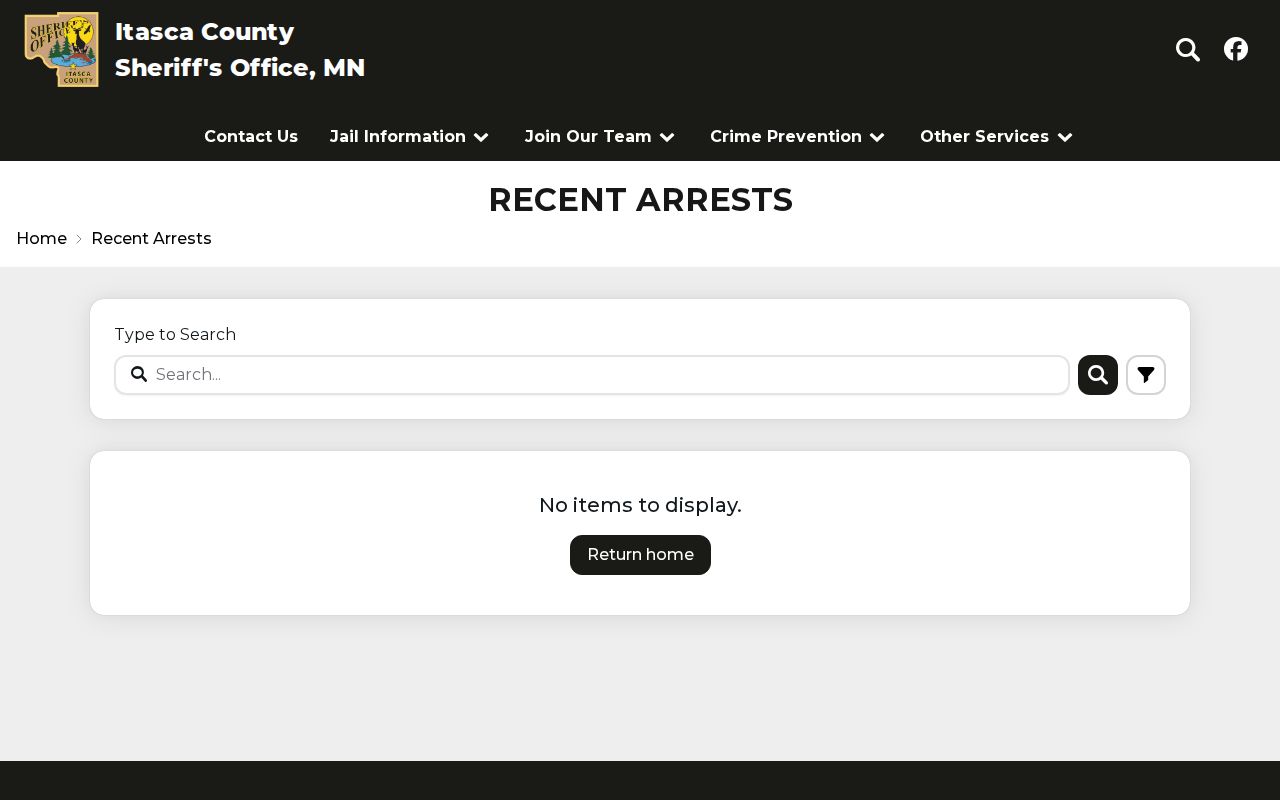The image size is (1280, 800).
Task: Click 'No items to display.' message
Action: point(640,505)
